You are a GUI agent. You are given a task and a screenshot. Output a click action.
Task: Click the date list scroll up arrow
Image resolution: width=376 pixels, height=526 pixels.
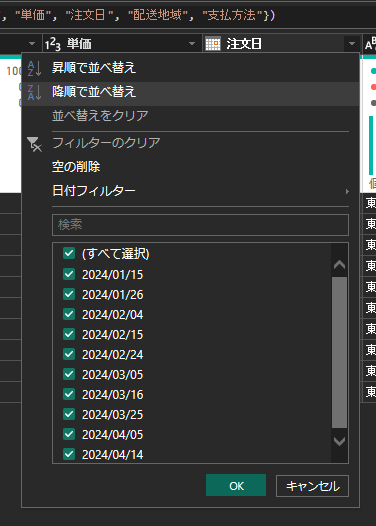click(x=339, y=265)
